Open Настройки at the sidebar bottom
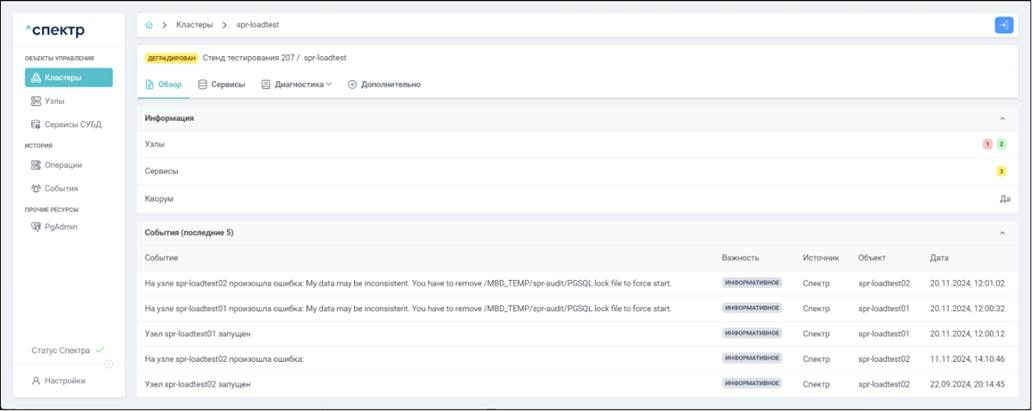Image resolution: width=1032 pixels, height=411 pixels. pos(64,381)
